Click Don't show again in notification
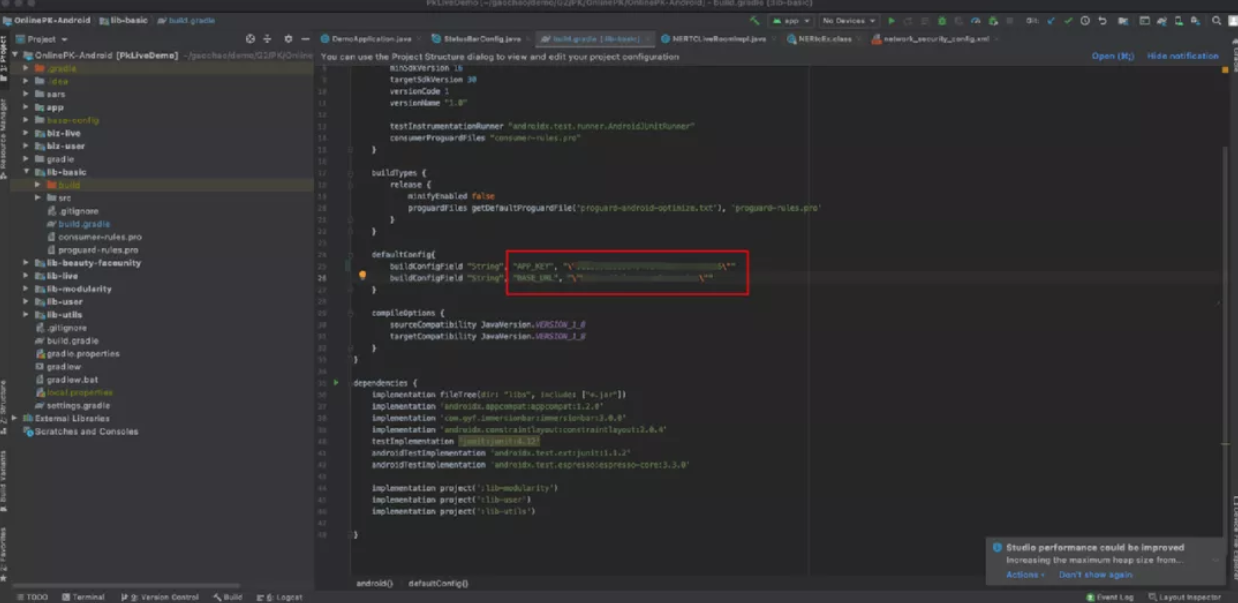This screenshot has width=1238, height=603. [x=1096, y=575]
